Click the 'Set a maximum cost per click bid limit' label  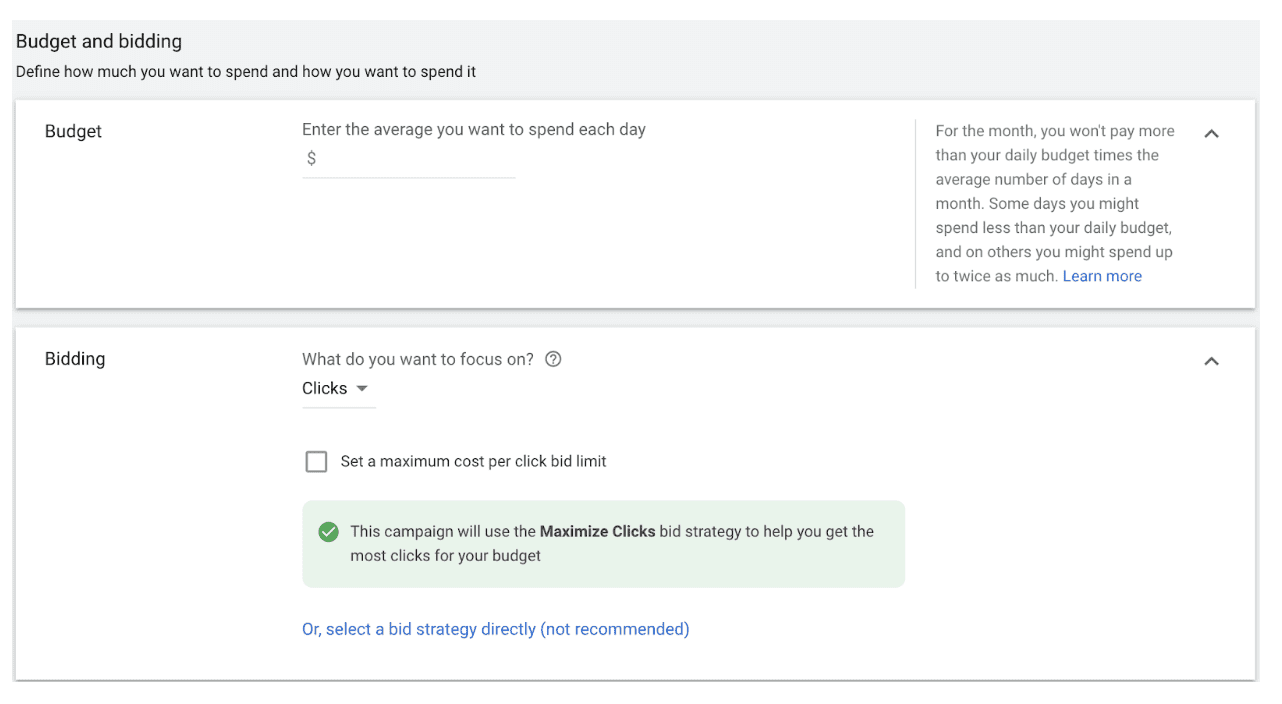(474, 461)
